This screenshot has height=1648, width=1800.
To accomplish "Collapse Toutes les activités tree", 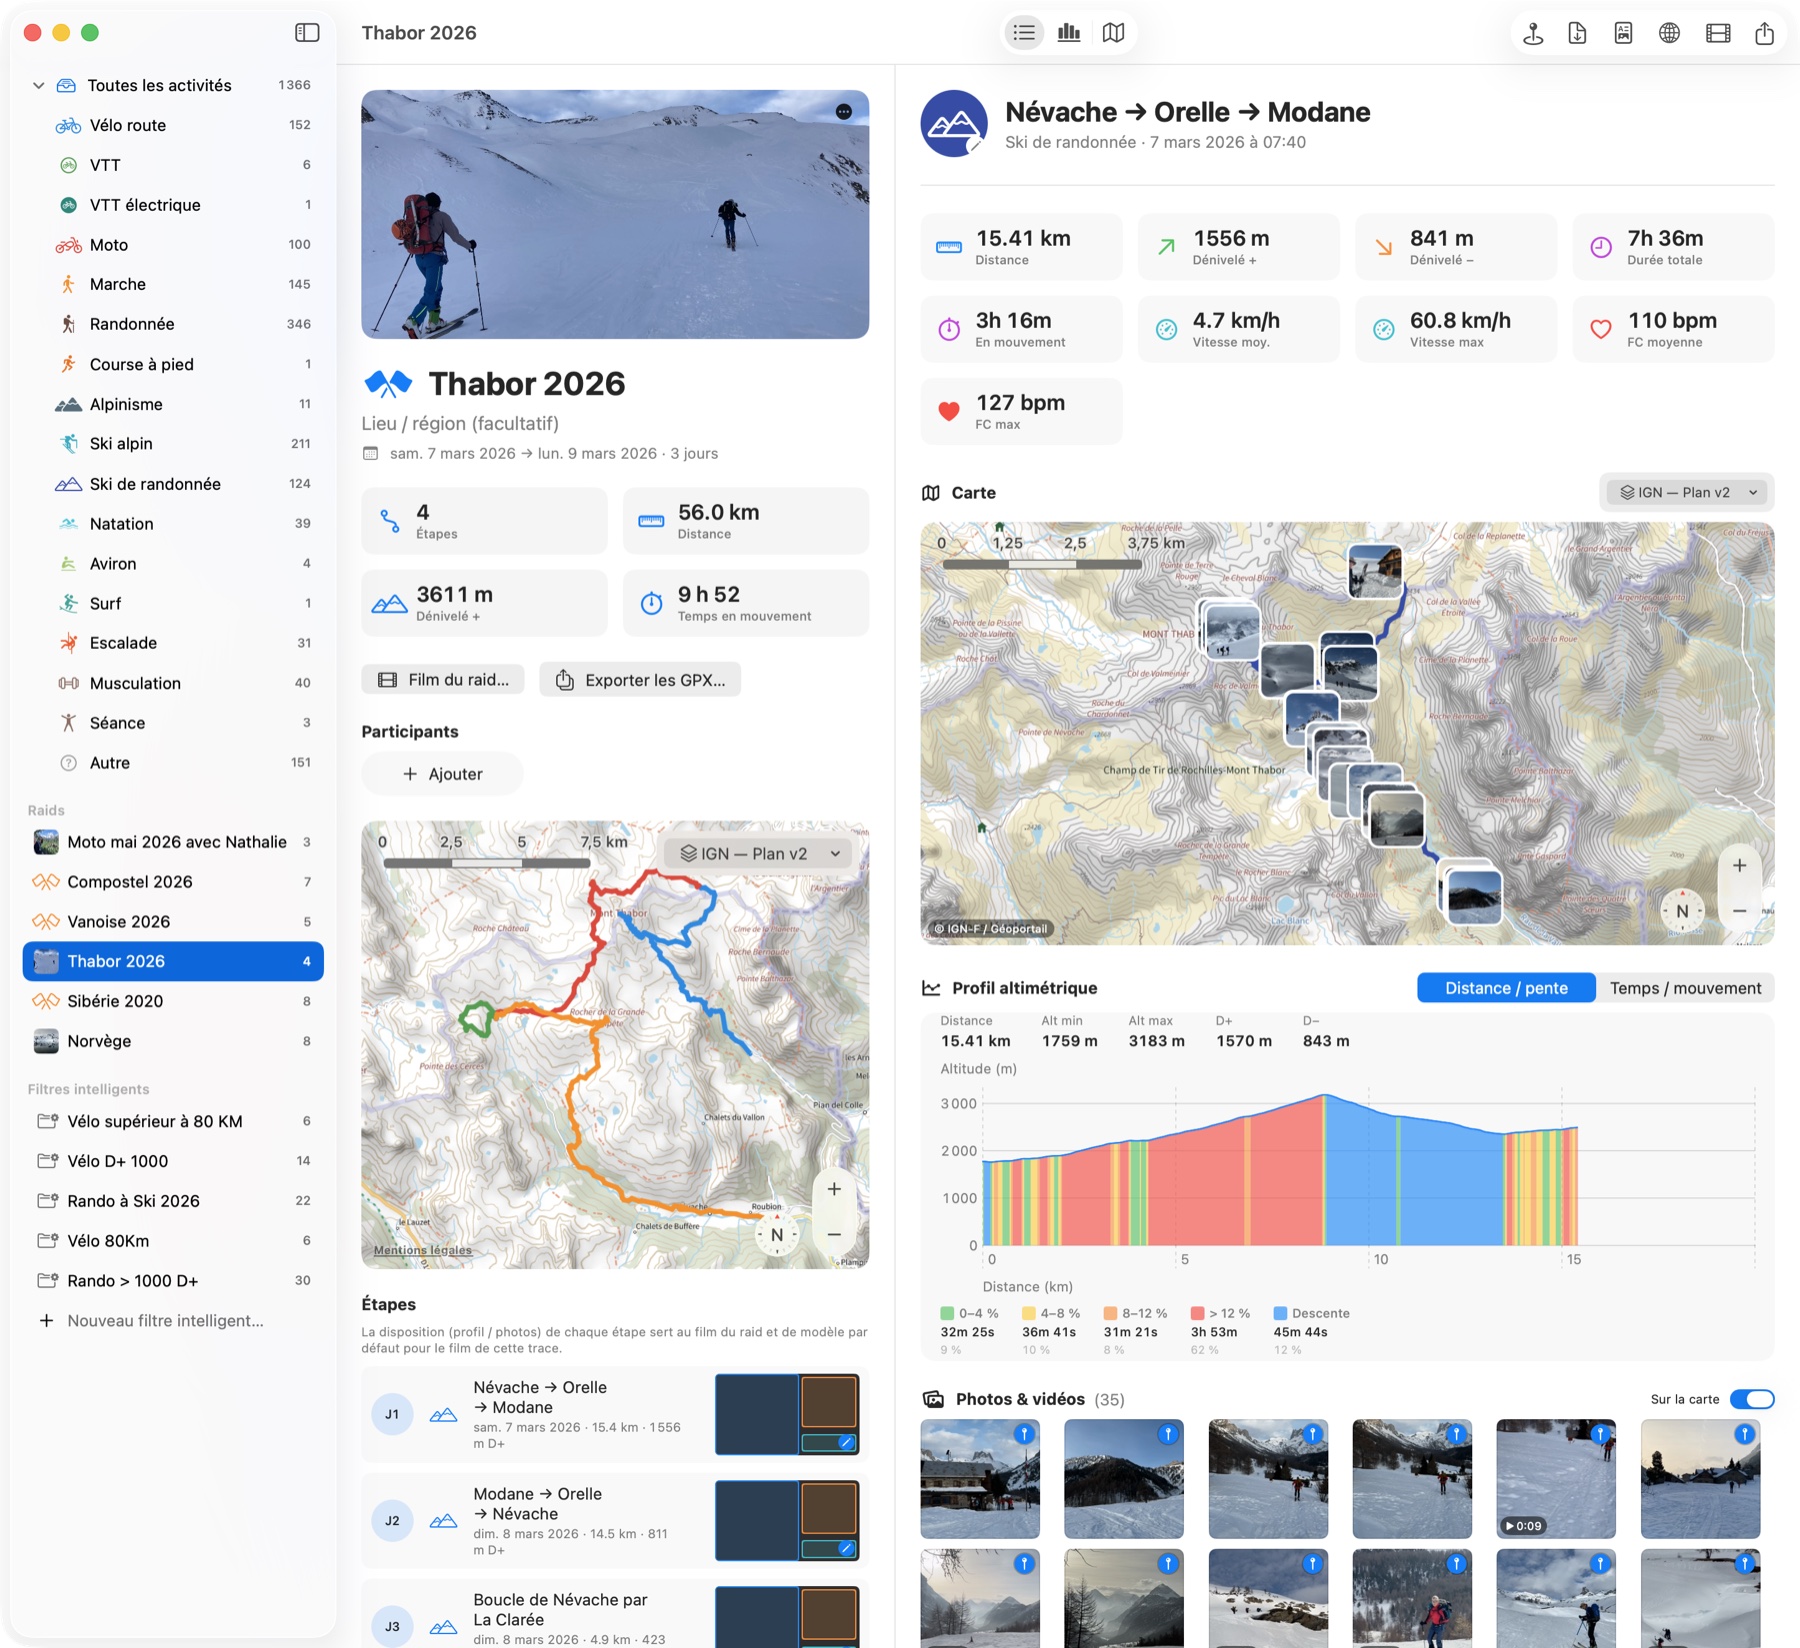I will [x=38, y=85].
